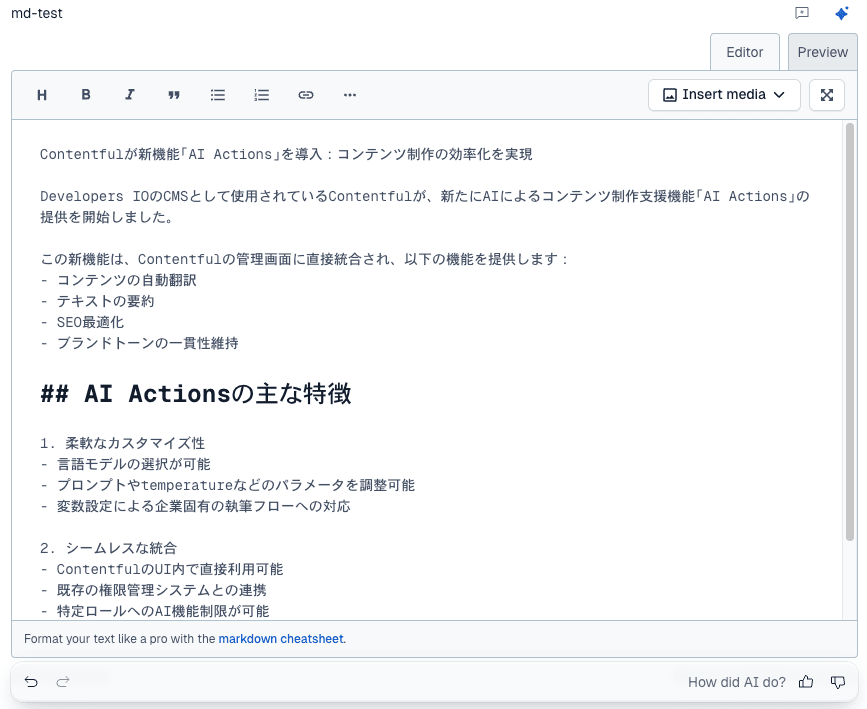Open the Insert media dropdown
867x709 pixels.
tap(724, 95)
